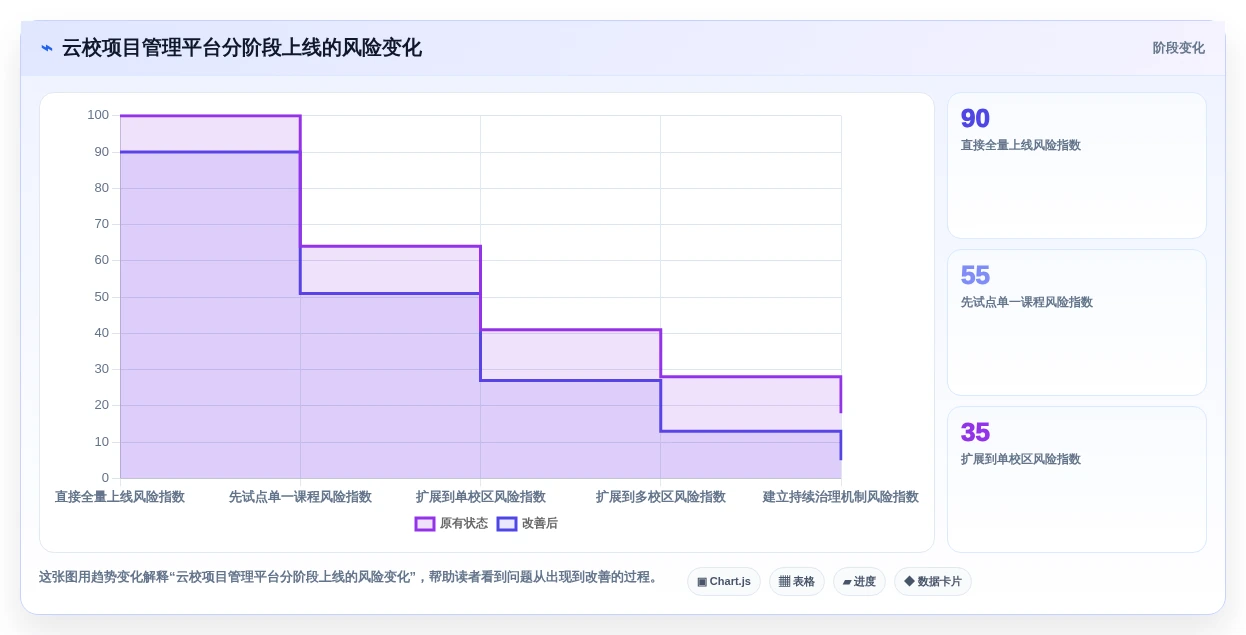Open the 55 先试点单一课程风险指数 card
The width and height of the screenshot is (1246, 635).
tap(1077, 323)
